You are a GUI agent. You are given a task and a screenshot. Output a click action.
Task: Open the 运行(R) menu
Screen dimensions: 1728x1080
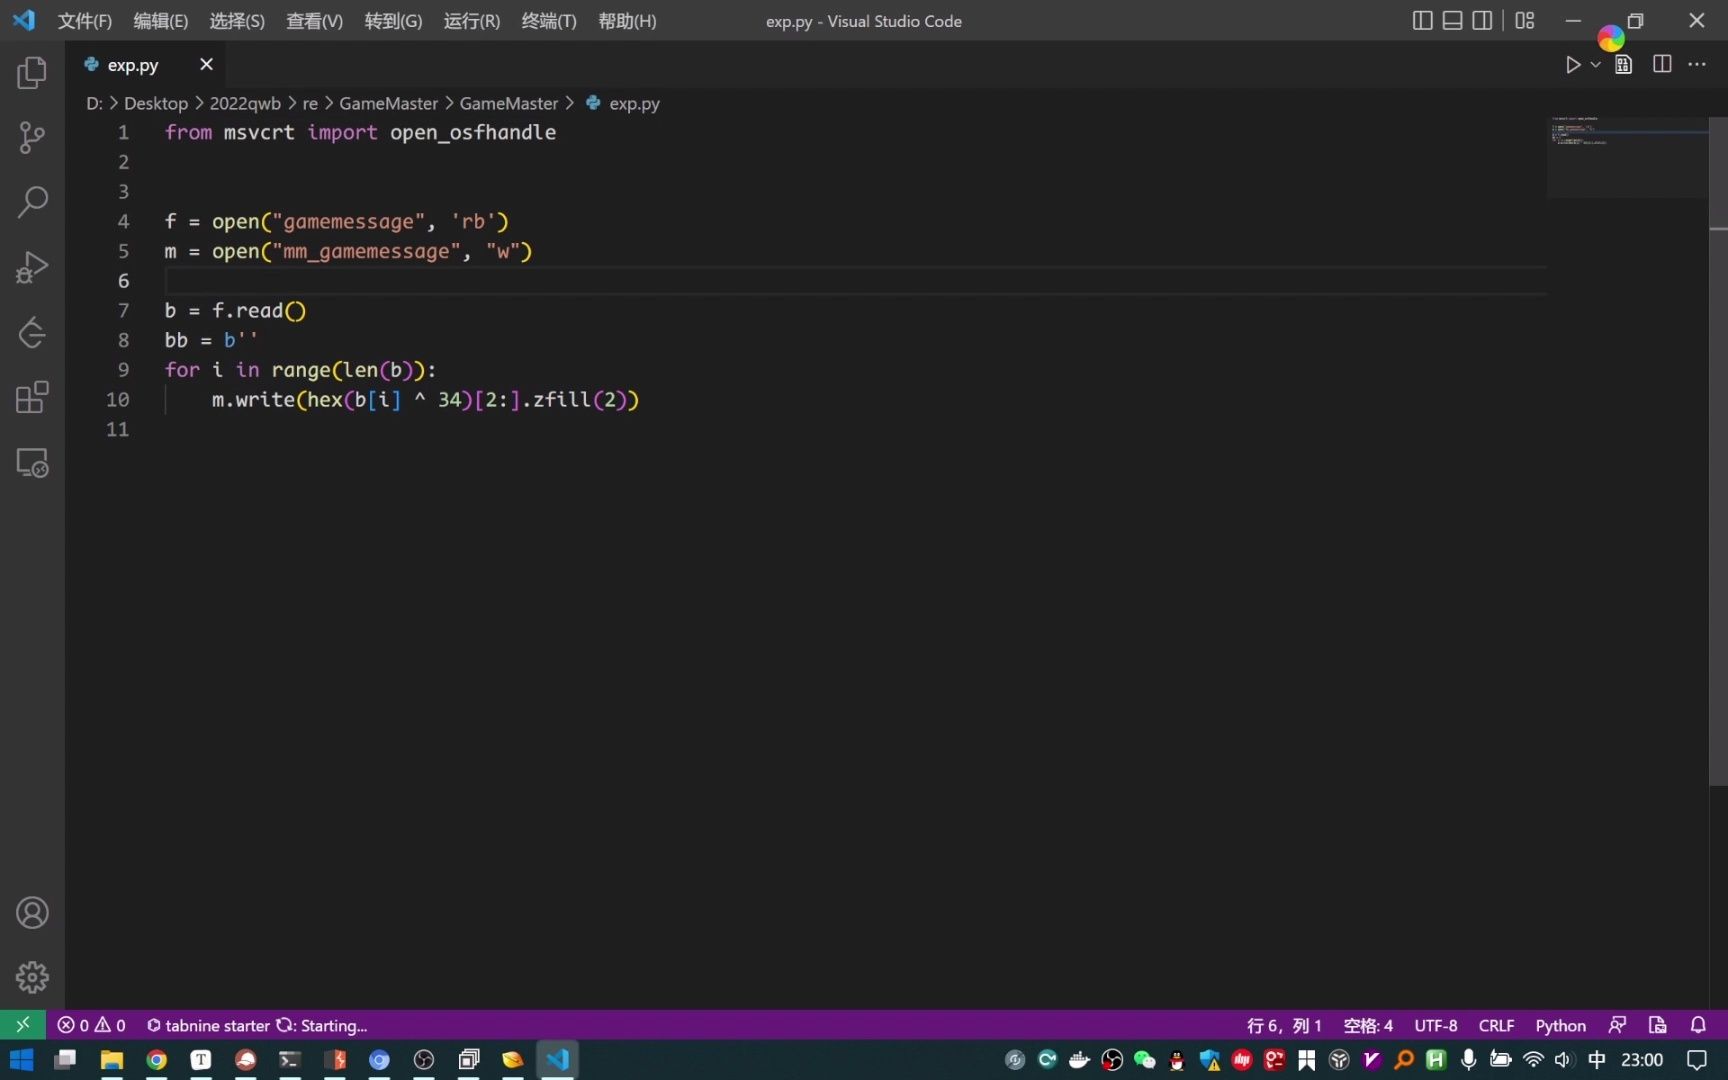tap(472, 21)
